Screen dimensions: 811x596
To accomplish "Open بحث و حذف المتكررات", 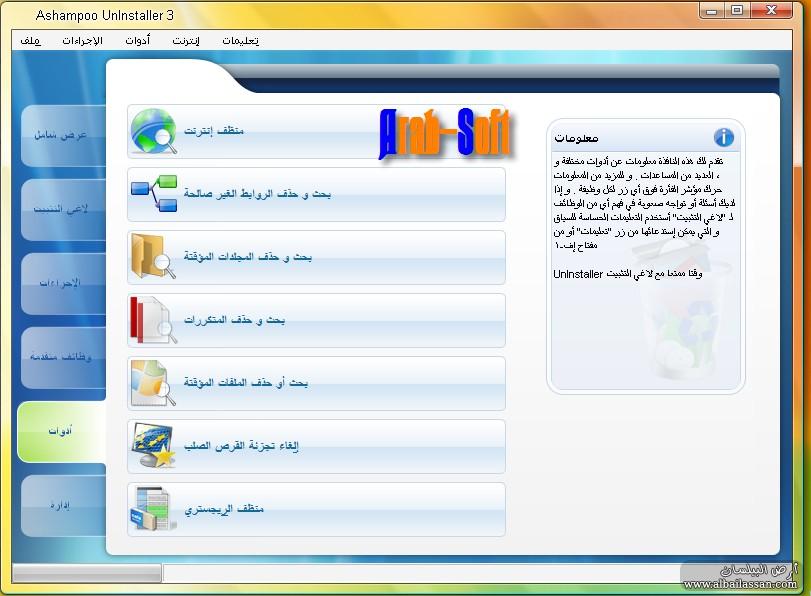I will pos(316,320).
